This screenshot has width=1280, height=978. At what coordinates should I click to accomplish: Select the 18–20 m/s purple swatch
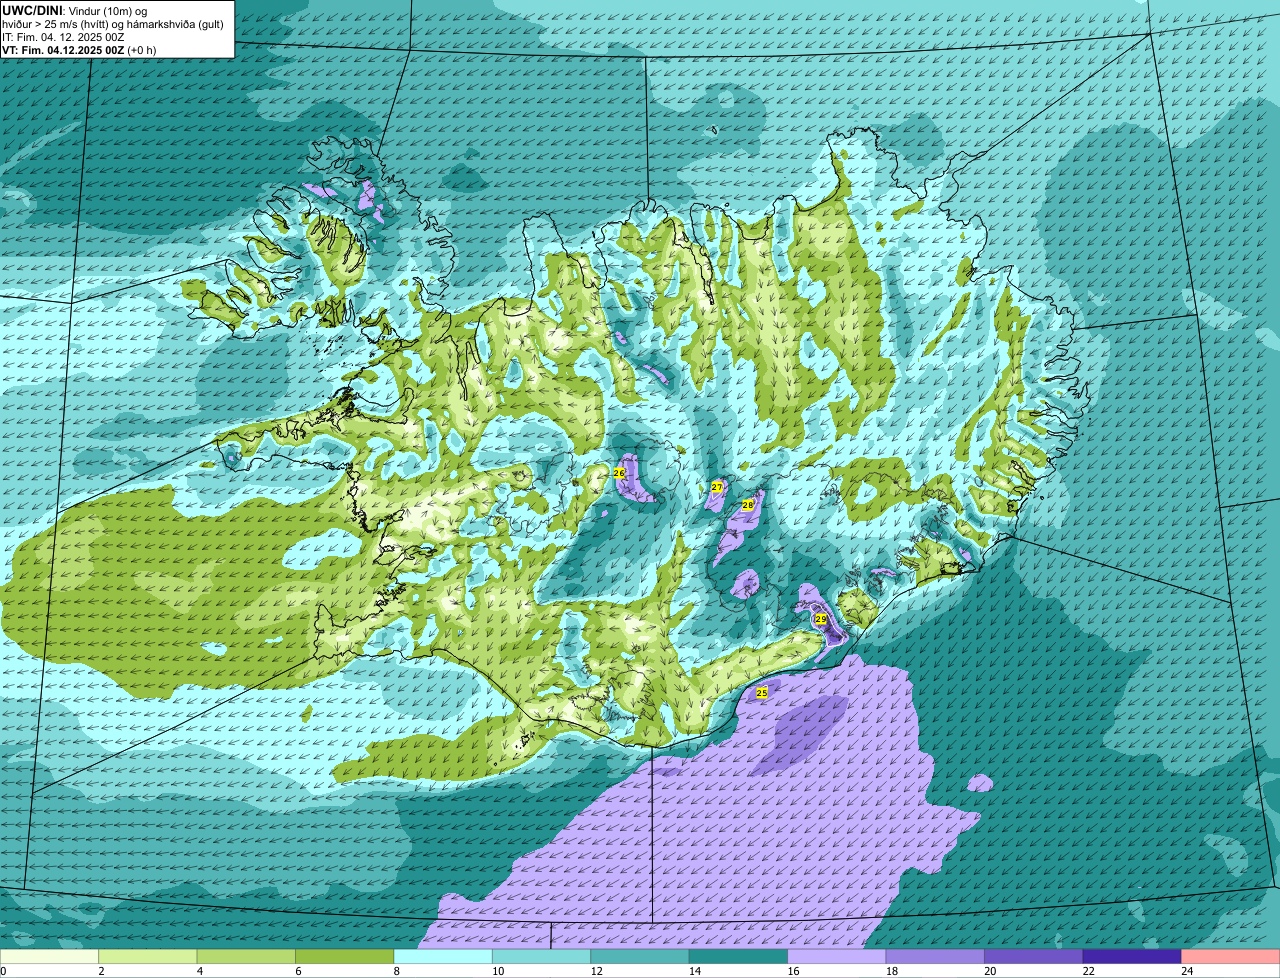935,957
